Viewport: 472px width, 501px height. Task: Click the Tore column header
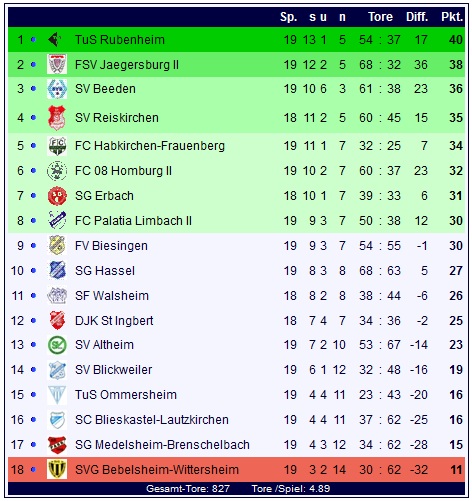coord(380,17)
